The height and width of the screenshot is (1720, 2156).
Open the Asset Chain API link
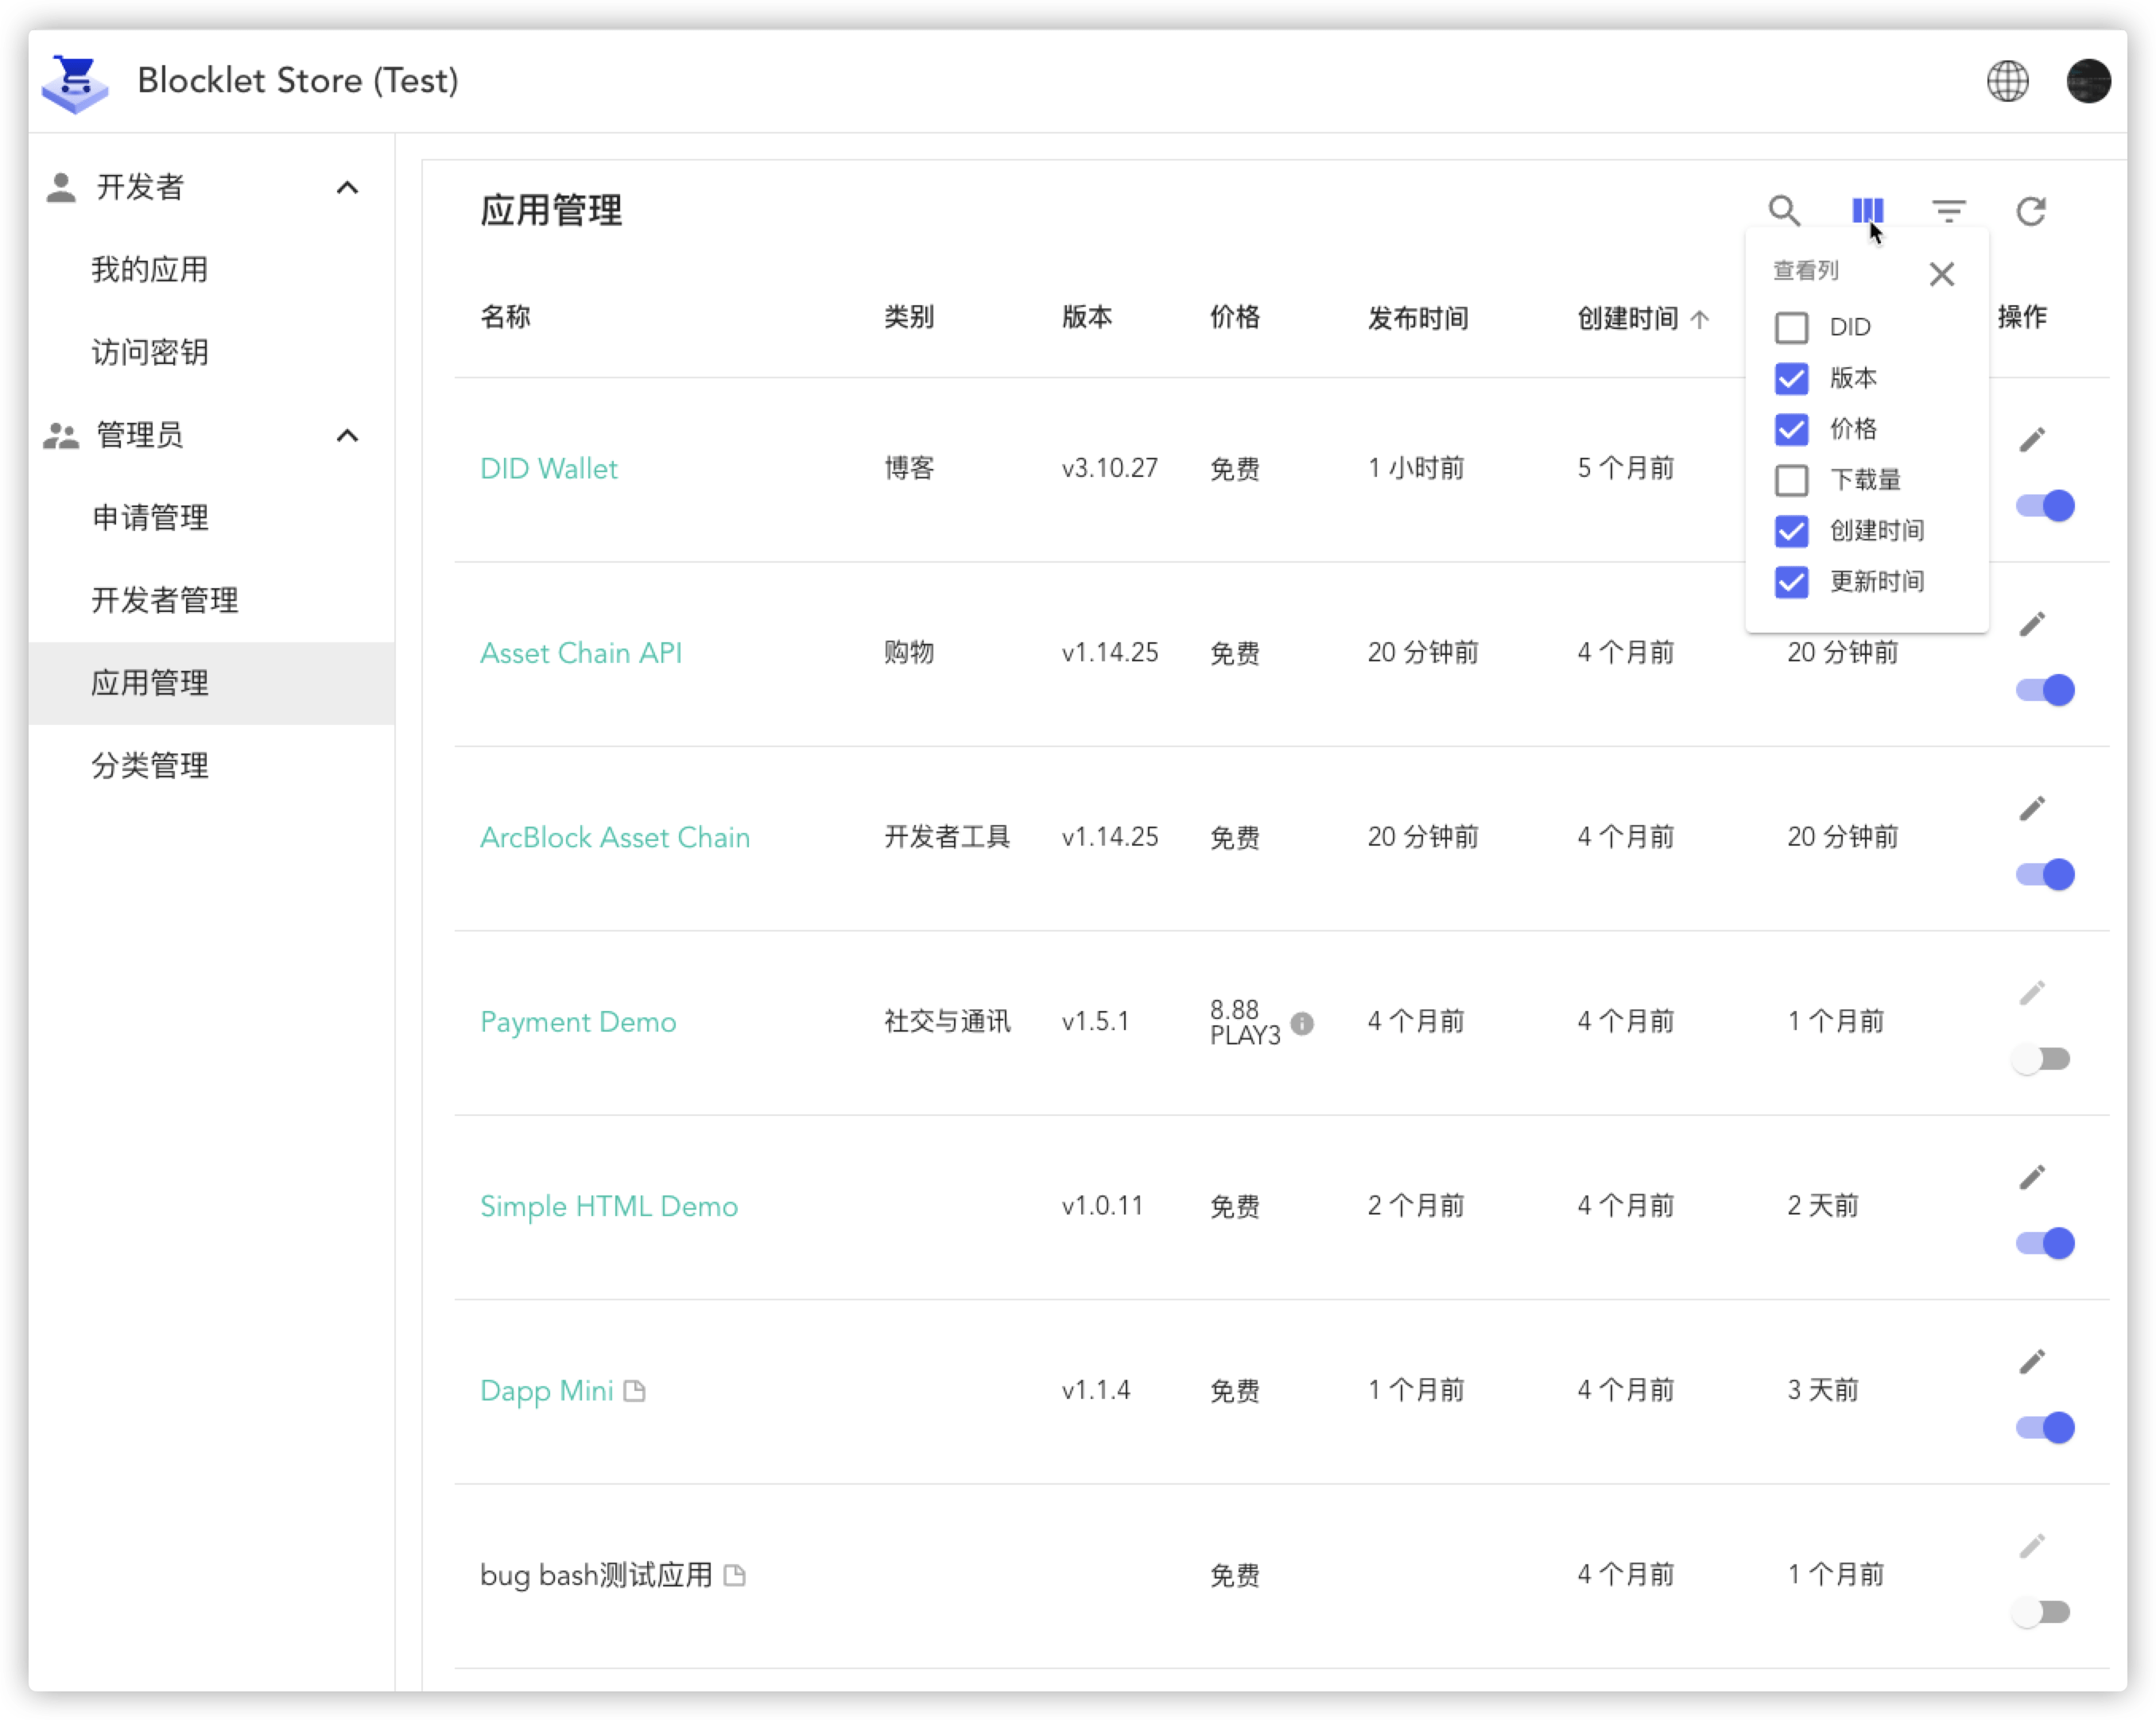[581, 654]
